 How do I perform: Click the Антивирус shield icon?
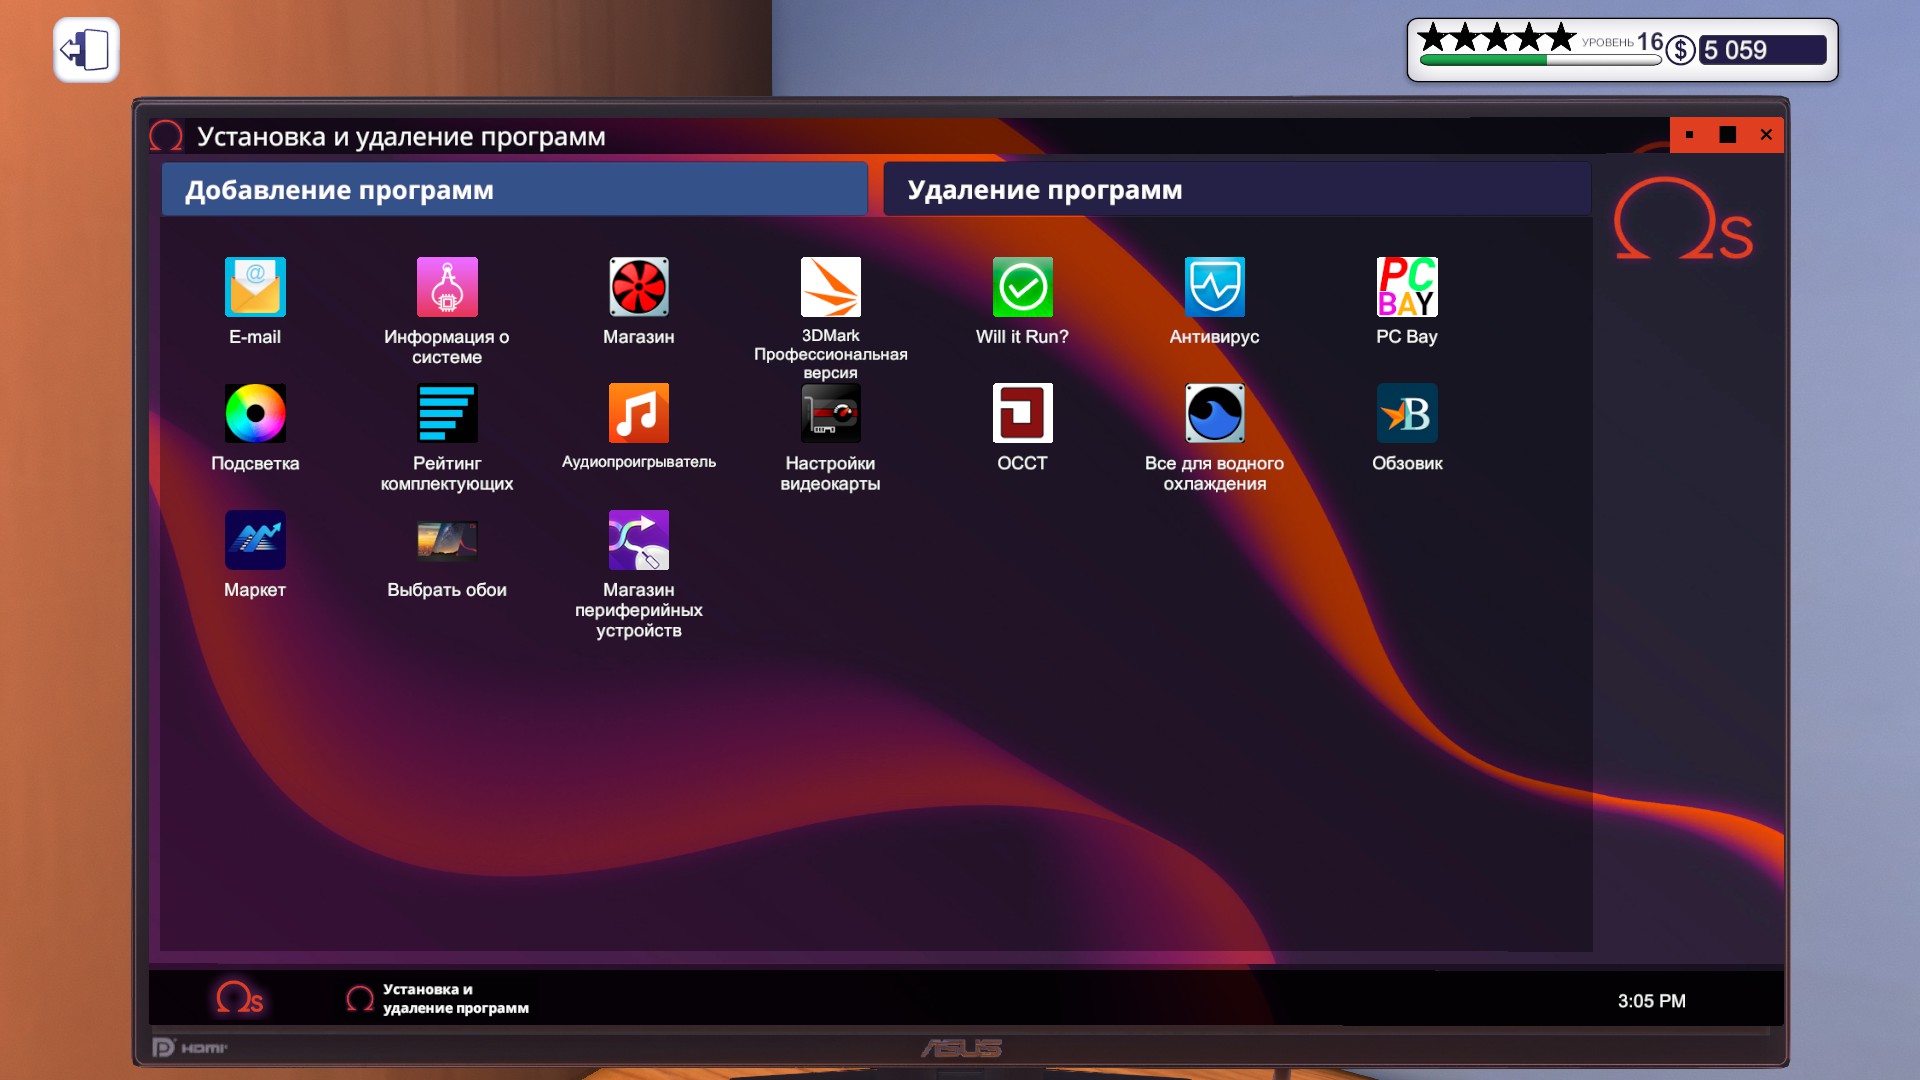point(1214,287)
